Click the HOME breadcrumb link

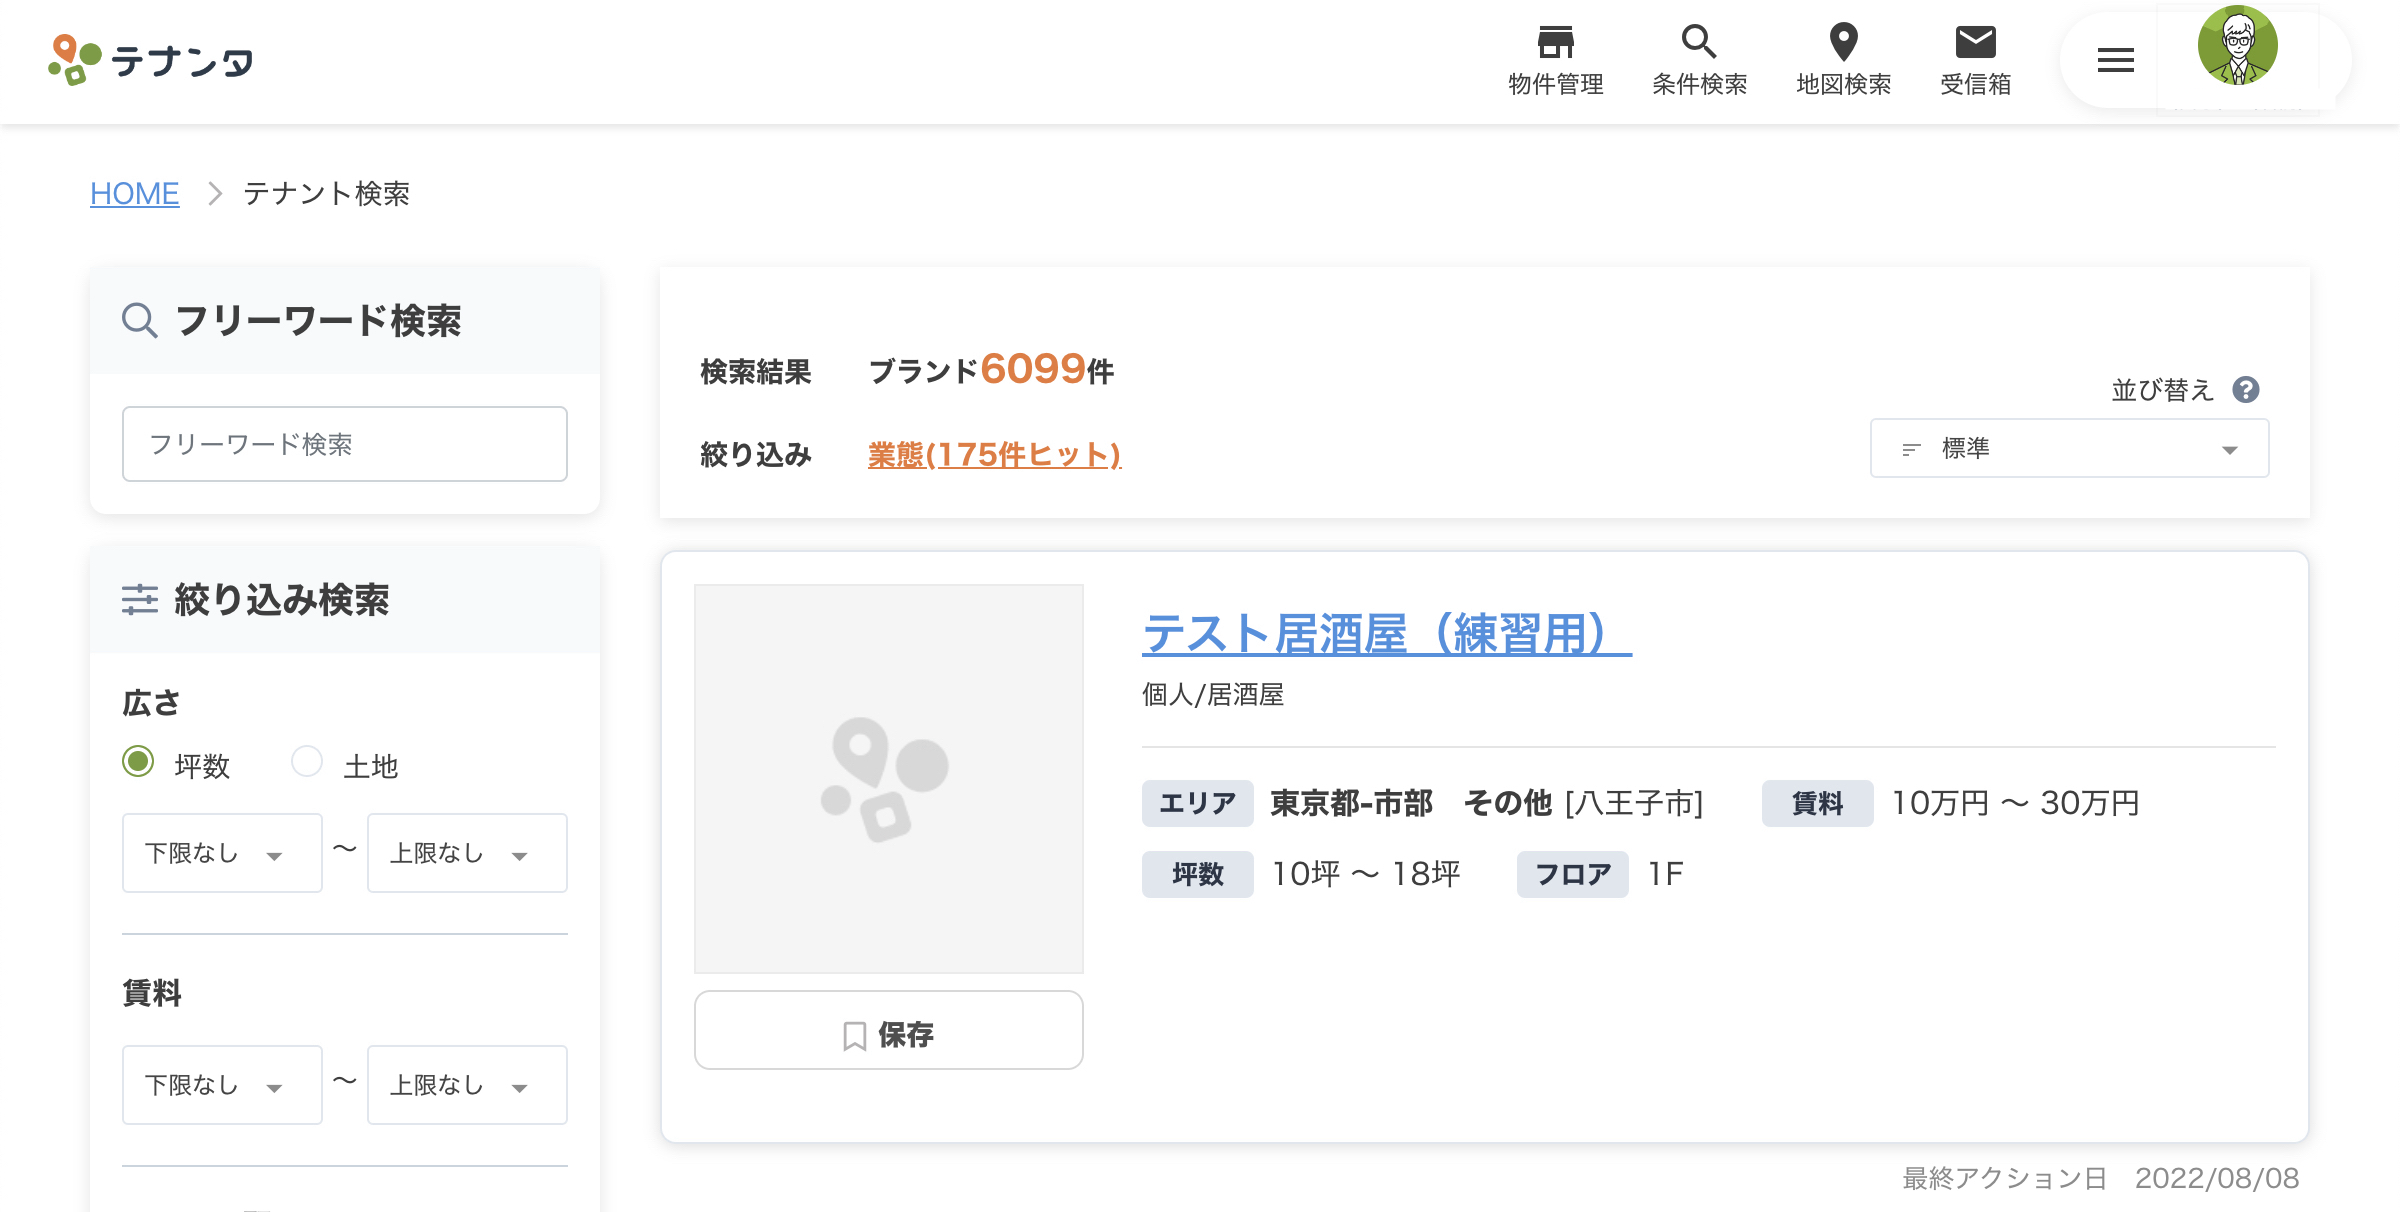135,193
